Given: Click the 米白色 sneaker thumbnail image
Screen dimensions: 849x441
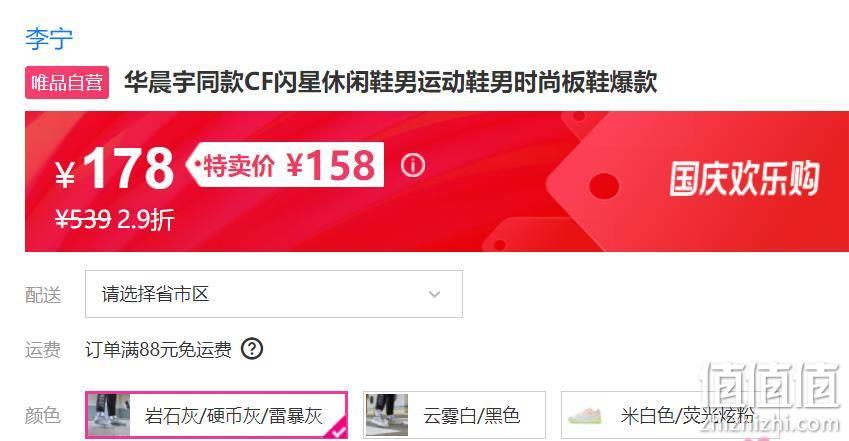Looking at the screenshot, I should (x=585, y=416).
